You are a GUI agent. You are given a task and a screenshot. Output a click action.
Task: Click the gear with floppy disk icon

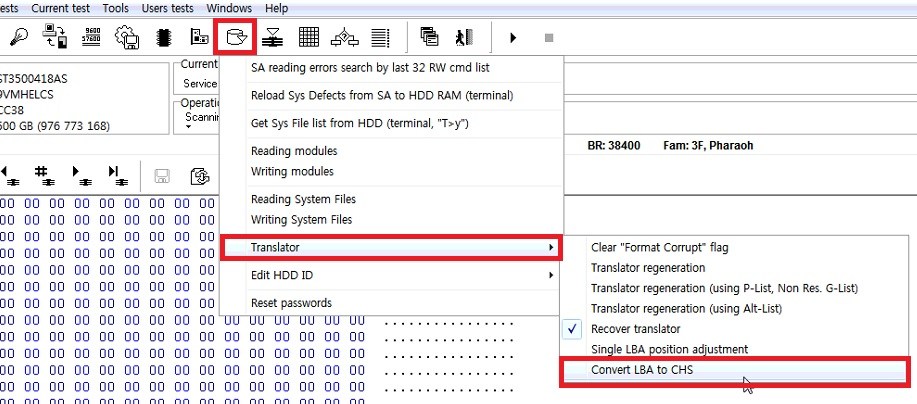[x=128, y=38]
